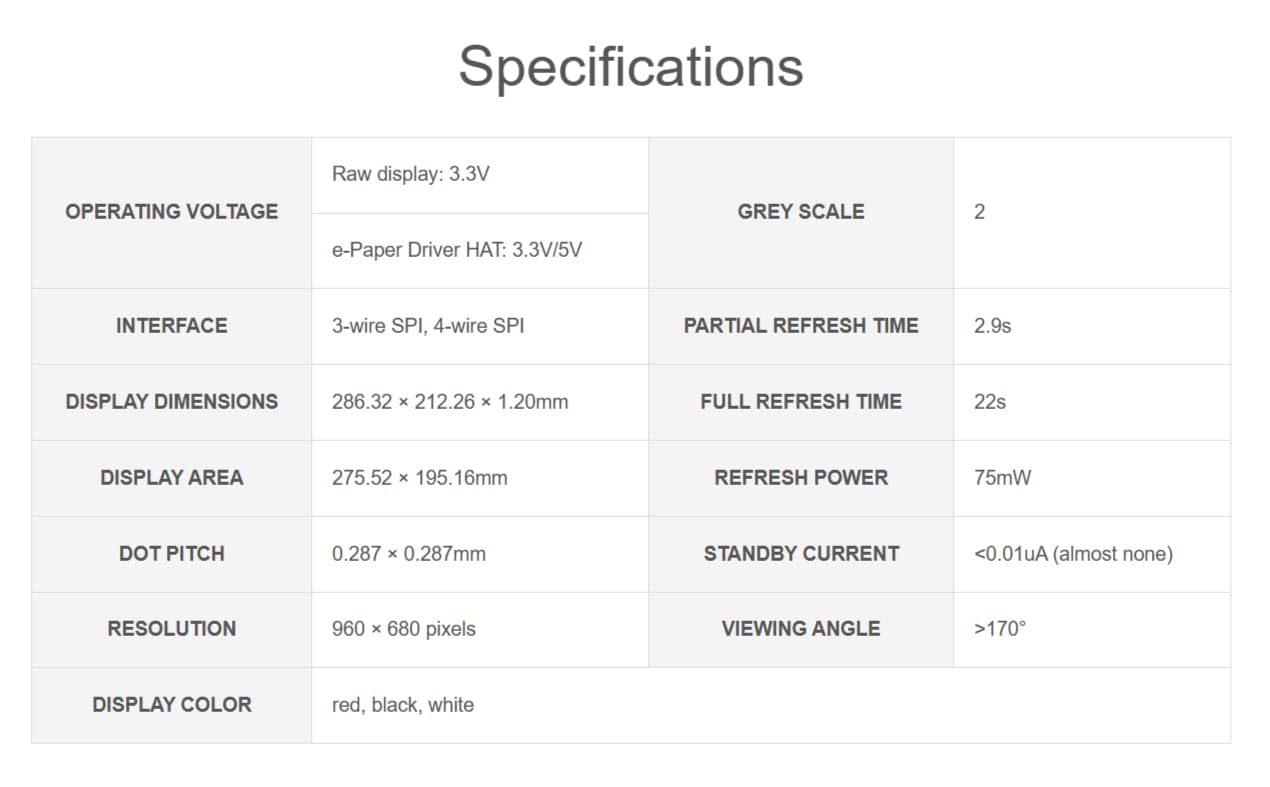The height and width of the screenshot is (787, 1270).
Task: Click the VIEWING ANGLE label cell
Action: point(801,629)
